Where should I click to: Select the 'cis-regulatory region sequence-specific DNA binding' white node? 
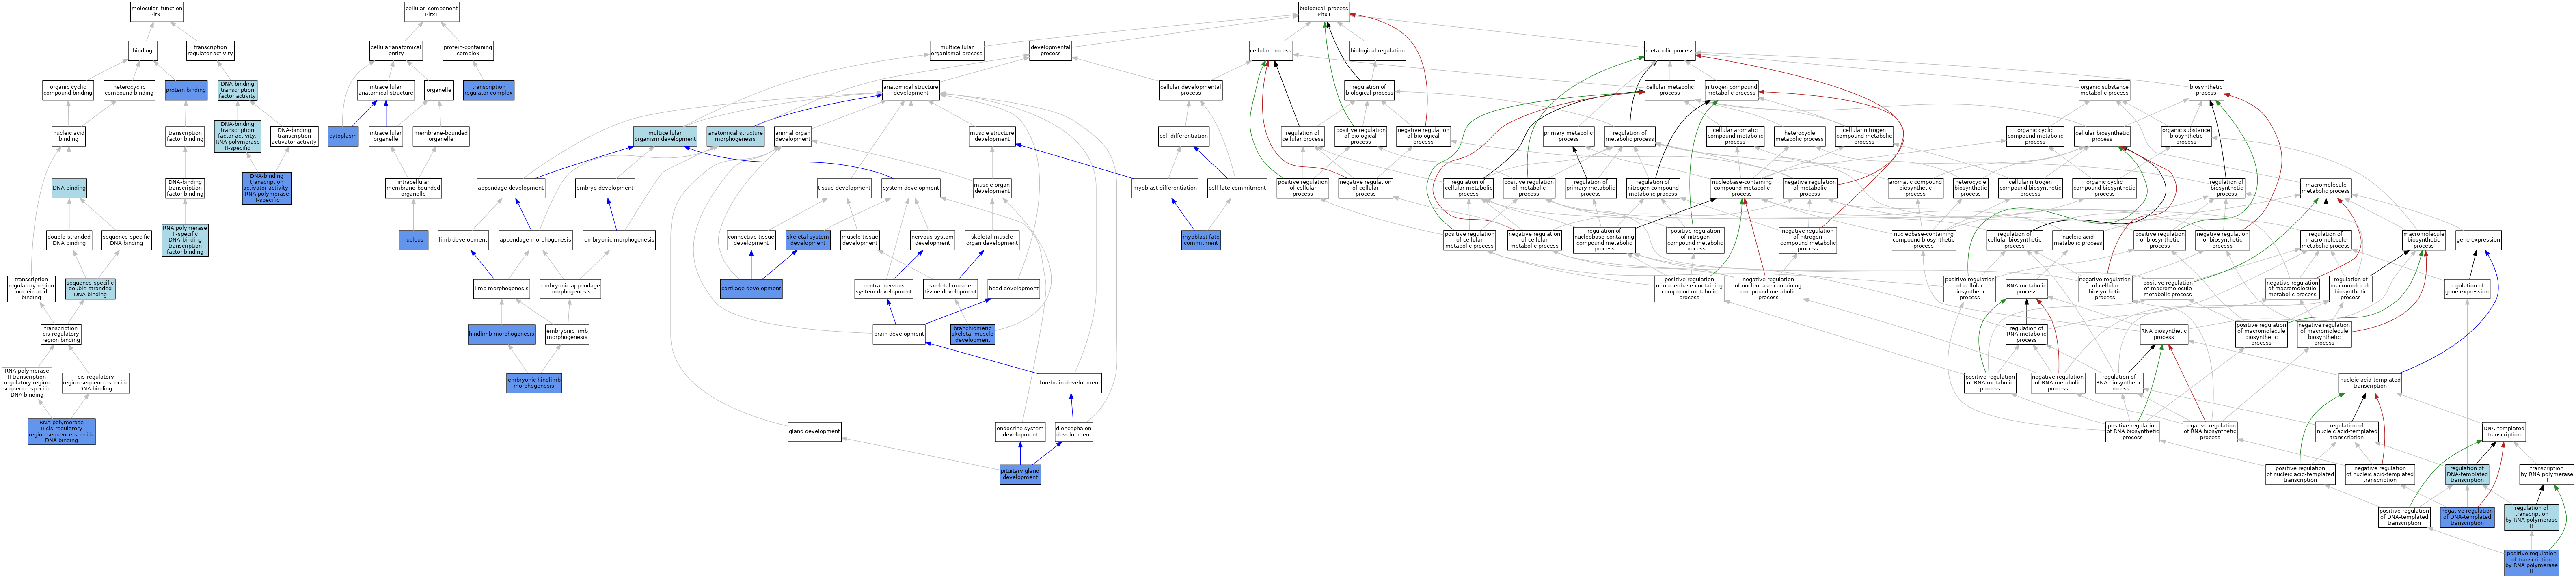pyautogui.click(x=95, y=383)
